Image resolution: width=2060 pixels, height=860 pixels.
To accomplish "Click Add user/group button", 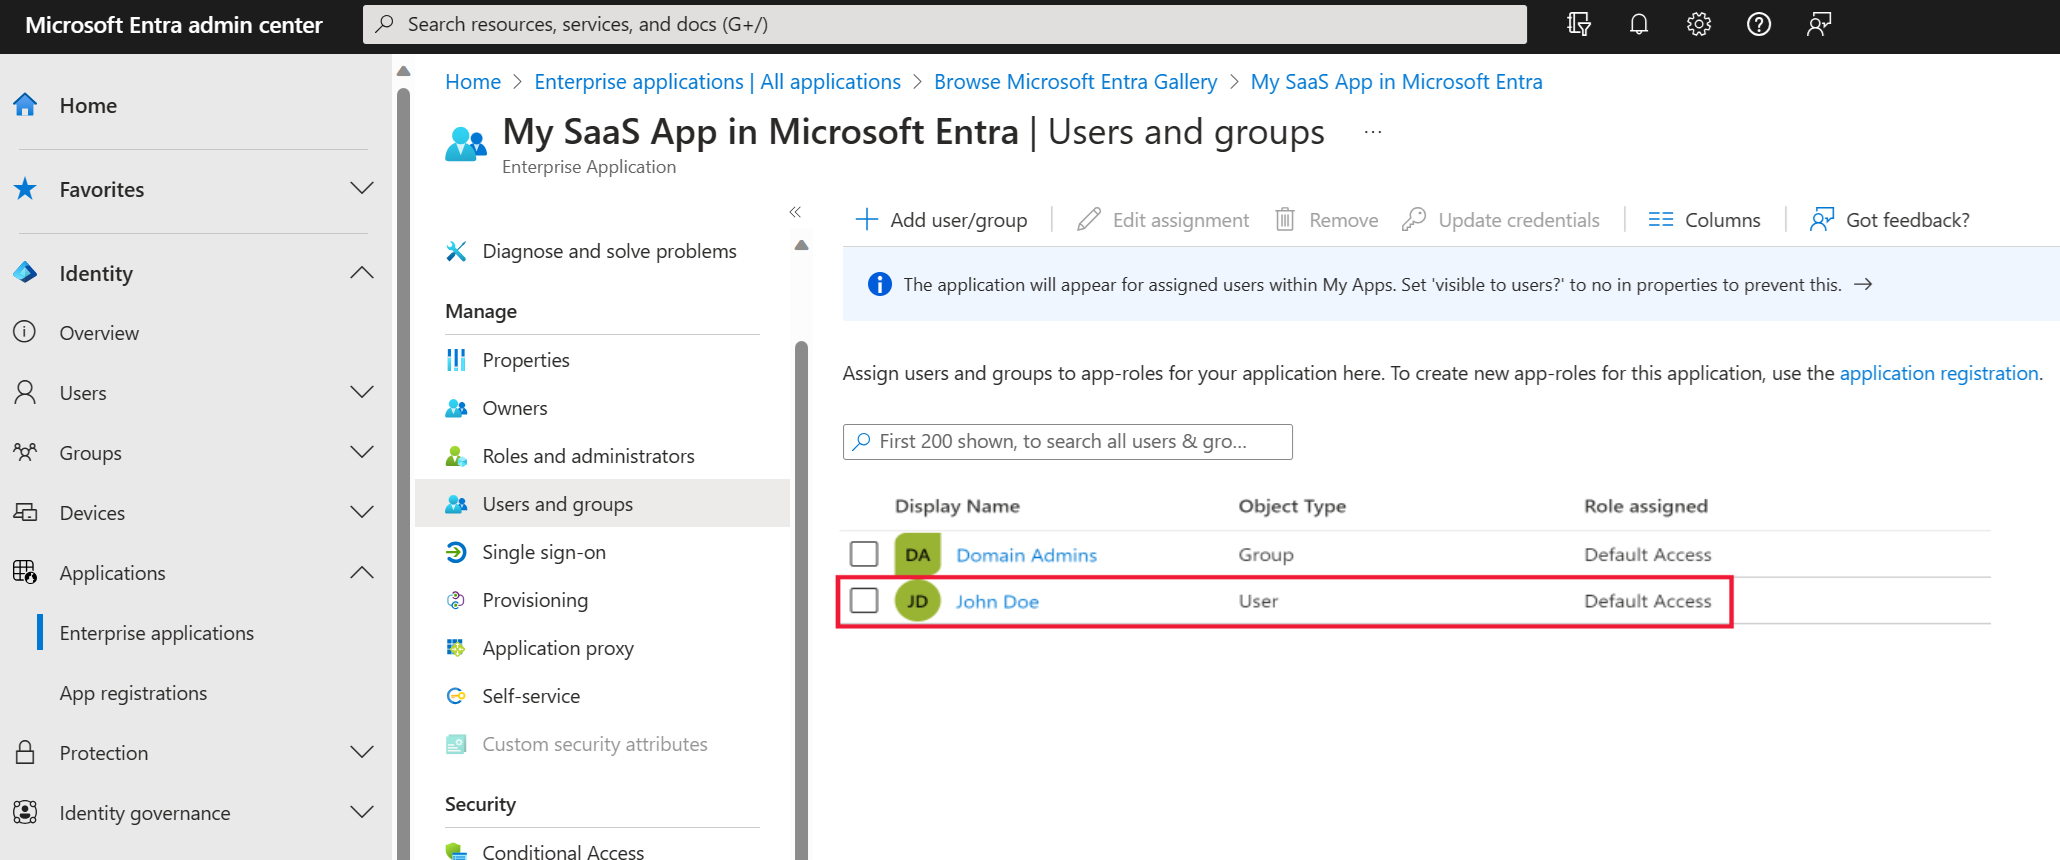I will click(941, 220).
